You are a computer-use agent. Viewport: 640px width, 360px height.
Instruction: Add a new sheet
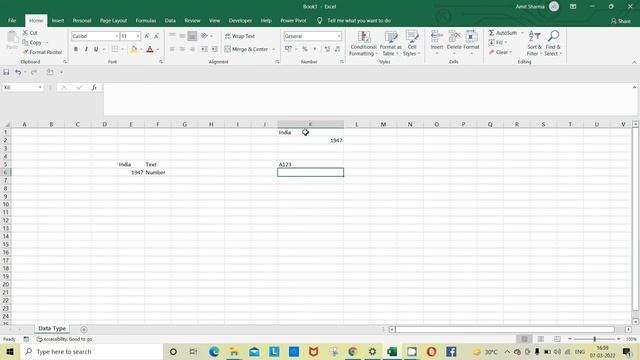point(84,329)
